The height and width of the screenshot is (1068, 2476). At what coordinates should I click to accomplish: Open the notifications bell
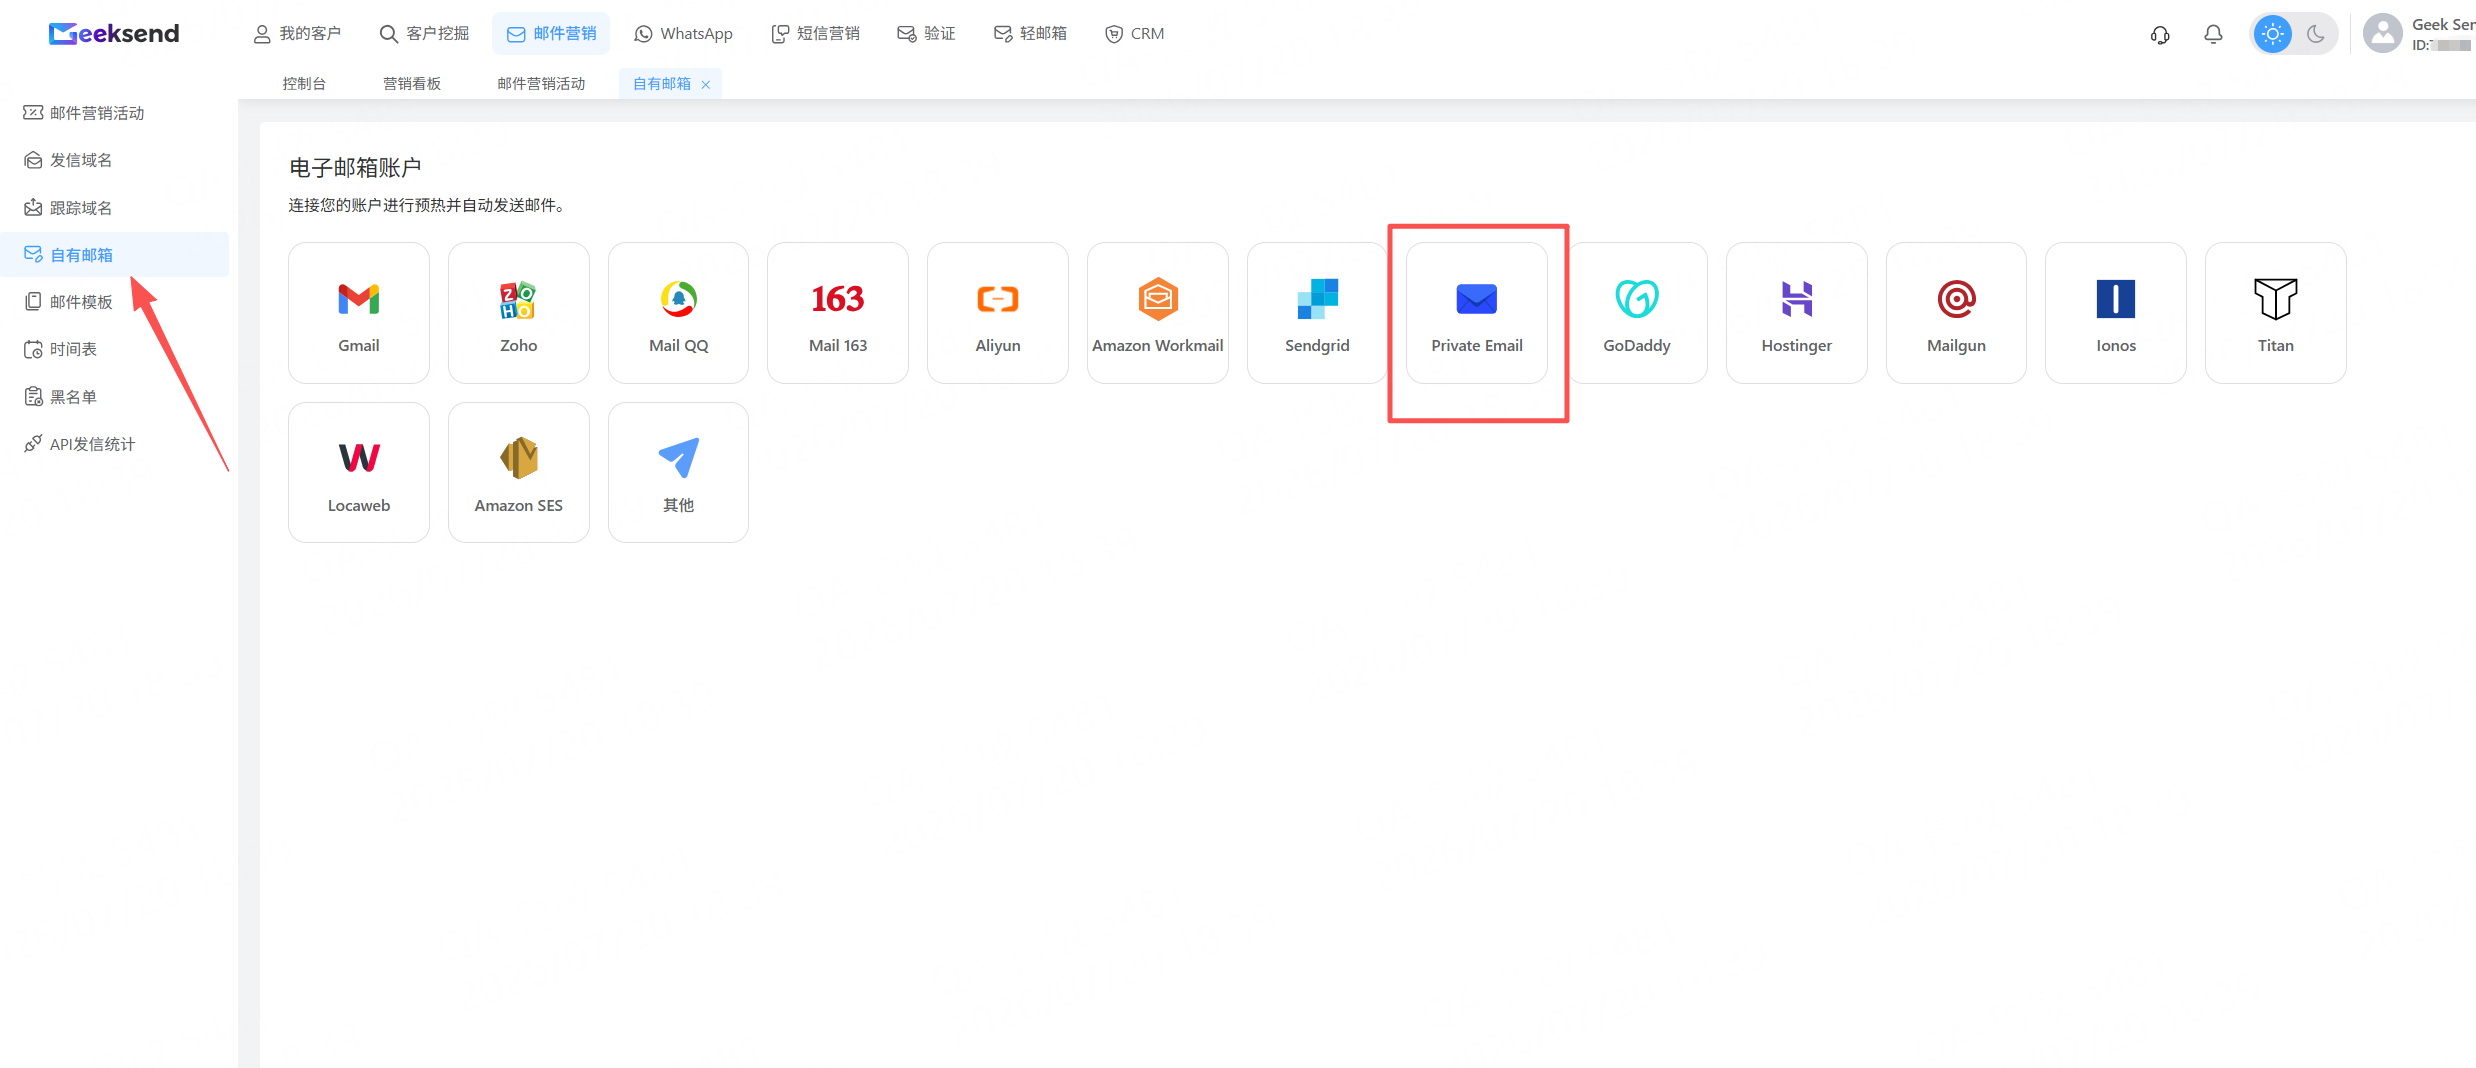tap(2214, 35)
